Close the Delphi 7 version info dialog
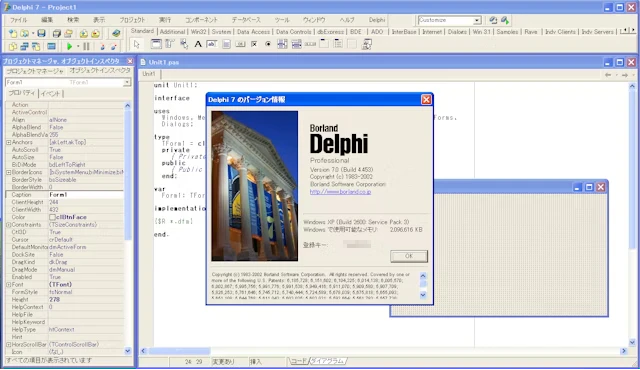Image resolution: width=640 pixels, height=370 pixels. (426, 100)
